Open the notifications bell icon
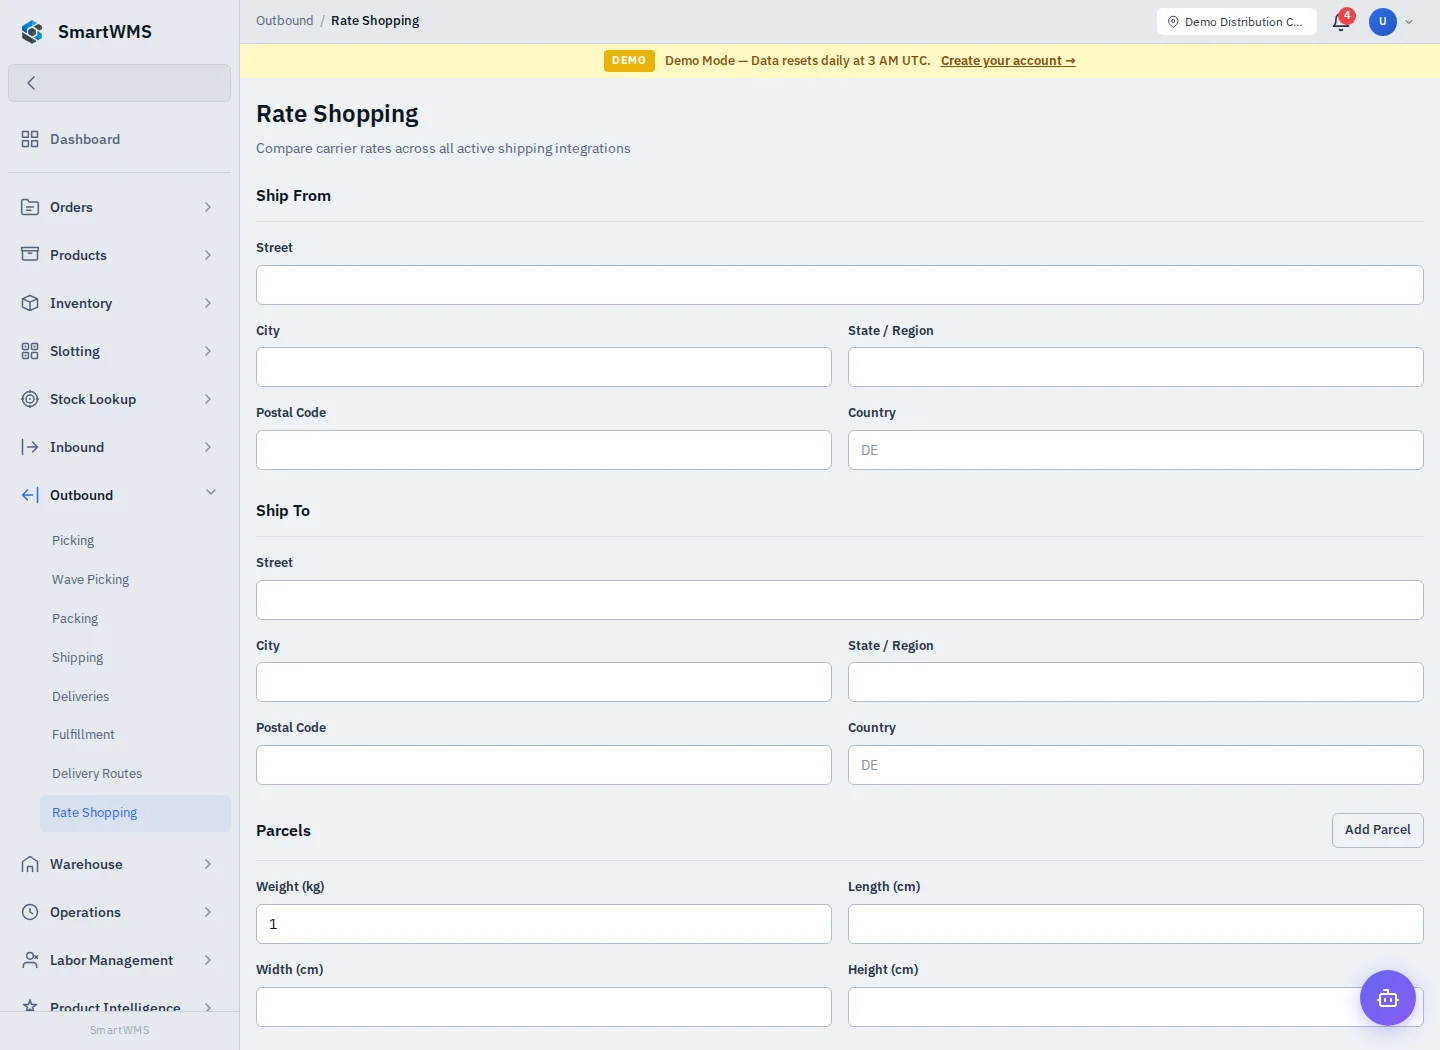Image resolution: width=1440 pixels, height=1050 pixels. pyautogui.click(x=1341, y=21)
